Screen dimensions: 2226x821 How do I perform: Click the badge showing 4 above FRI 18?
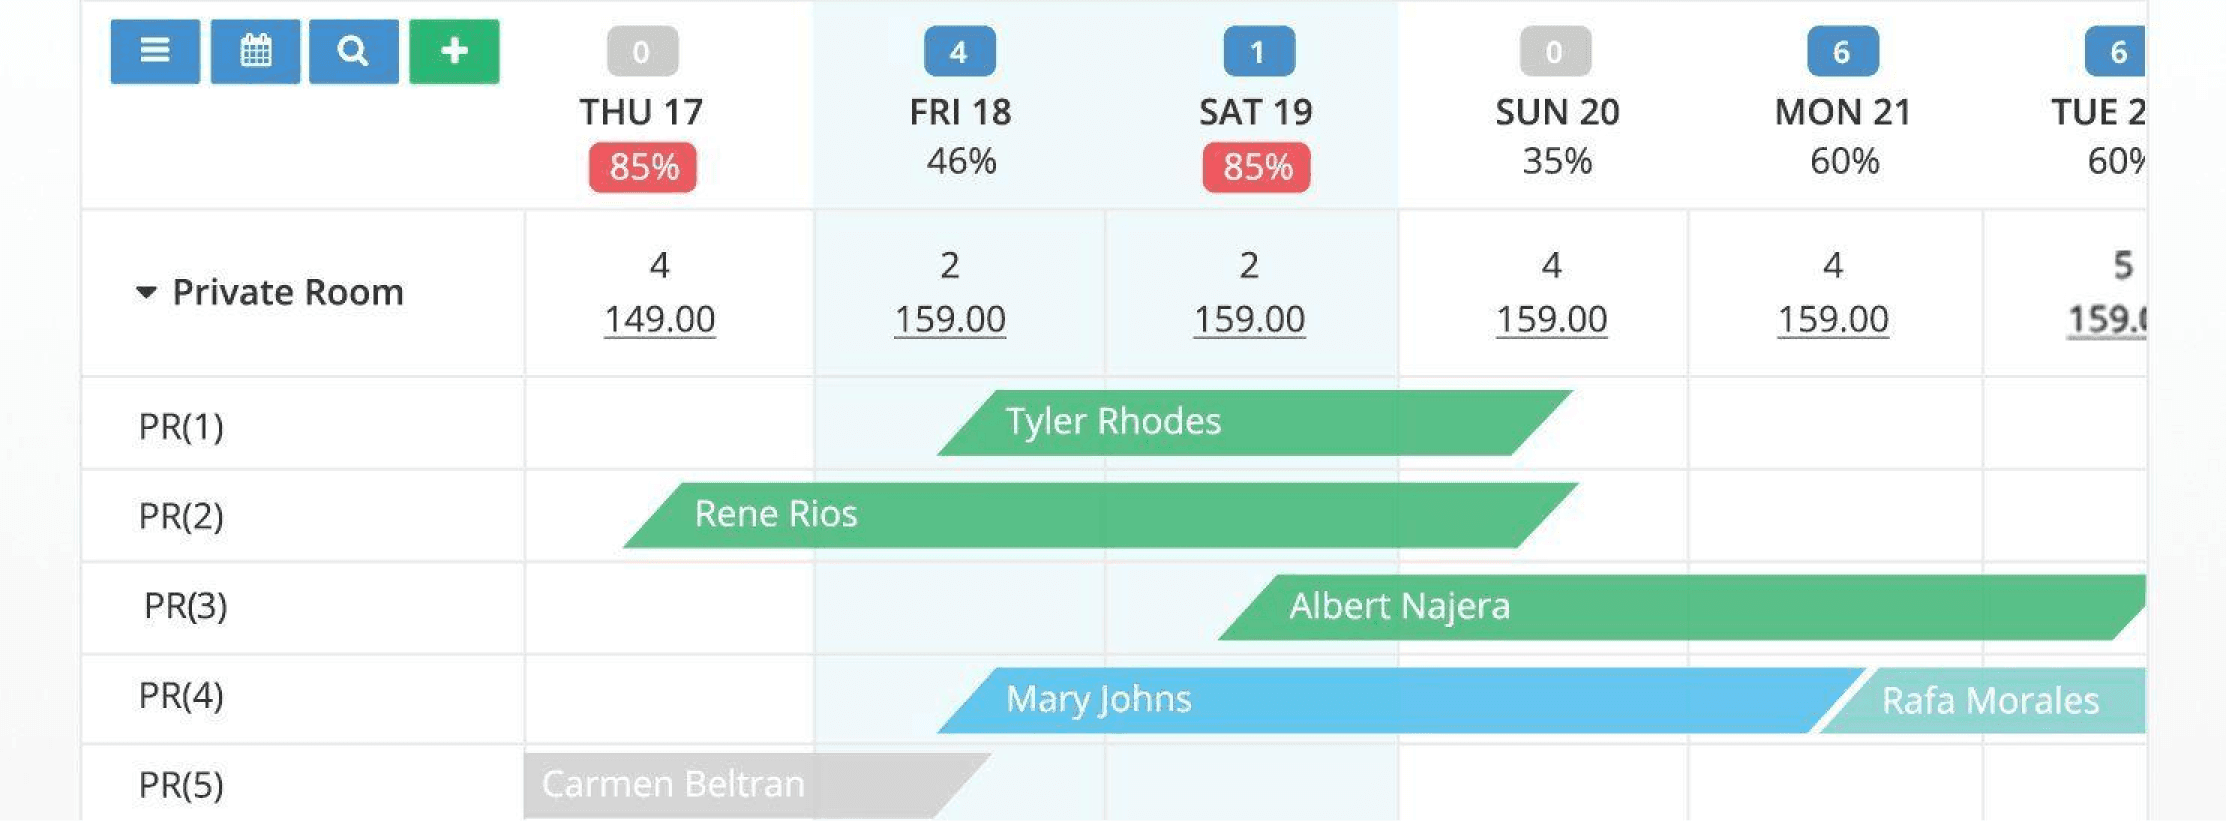coord(960,52)
